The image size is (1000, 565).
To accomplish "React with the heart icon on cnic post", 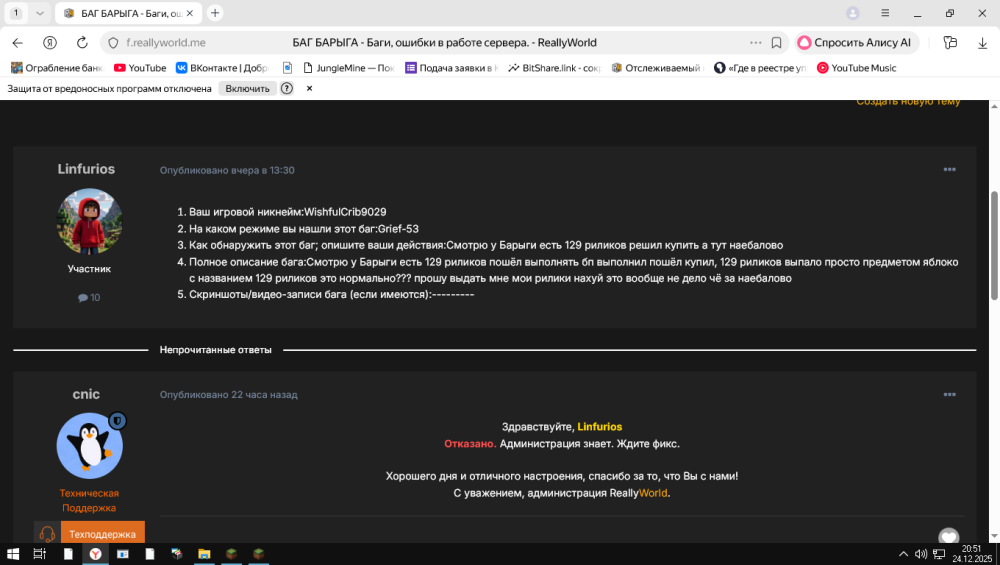I will coord(949,536).
